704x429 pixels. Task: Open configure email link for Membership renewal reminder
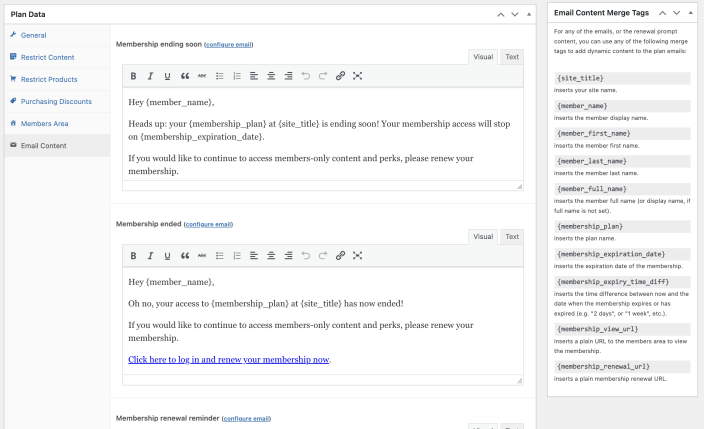point(246,418)
